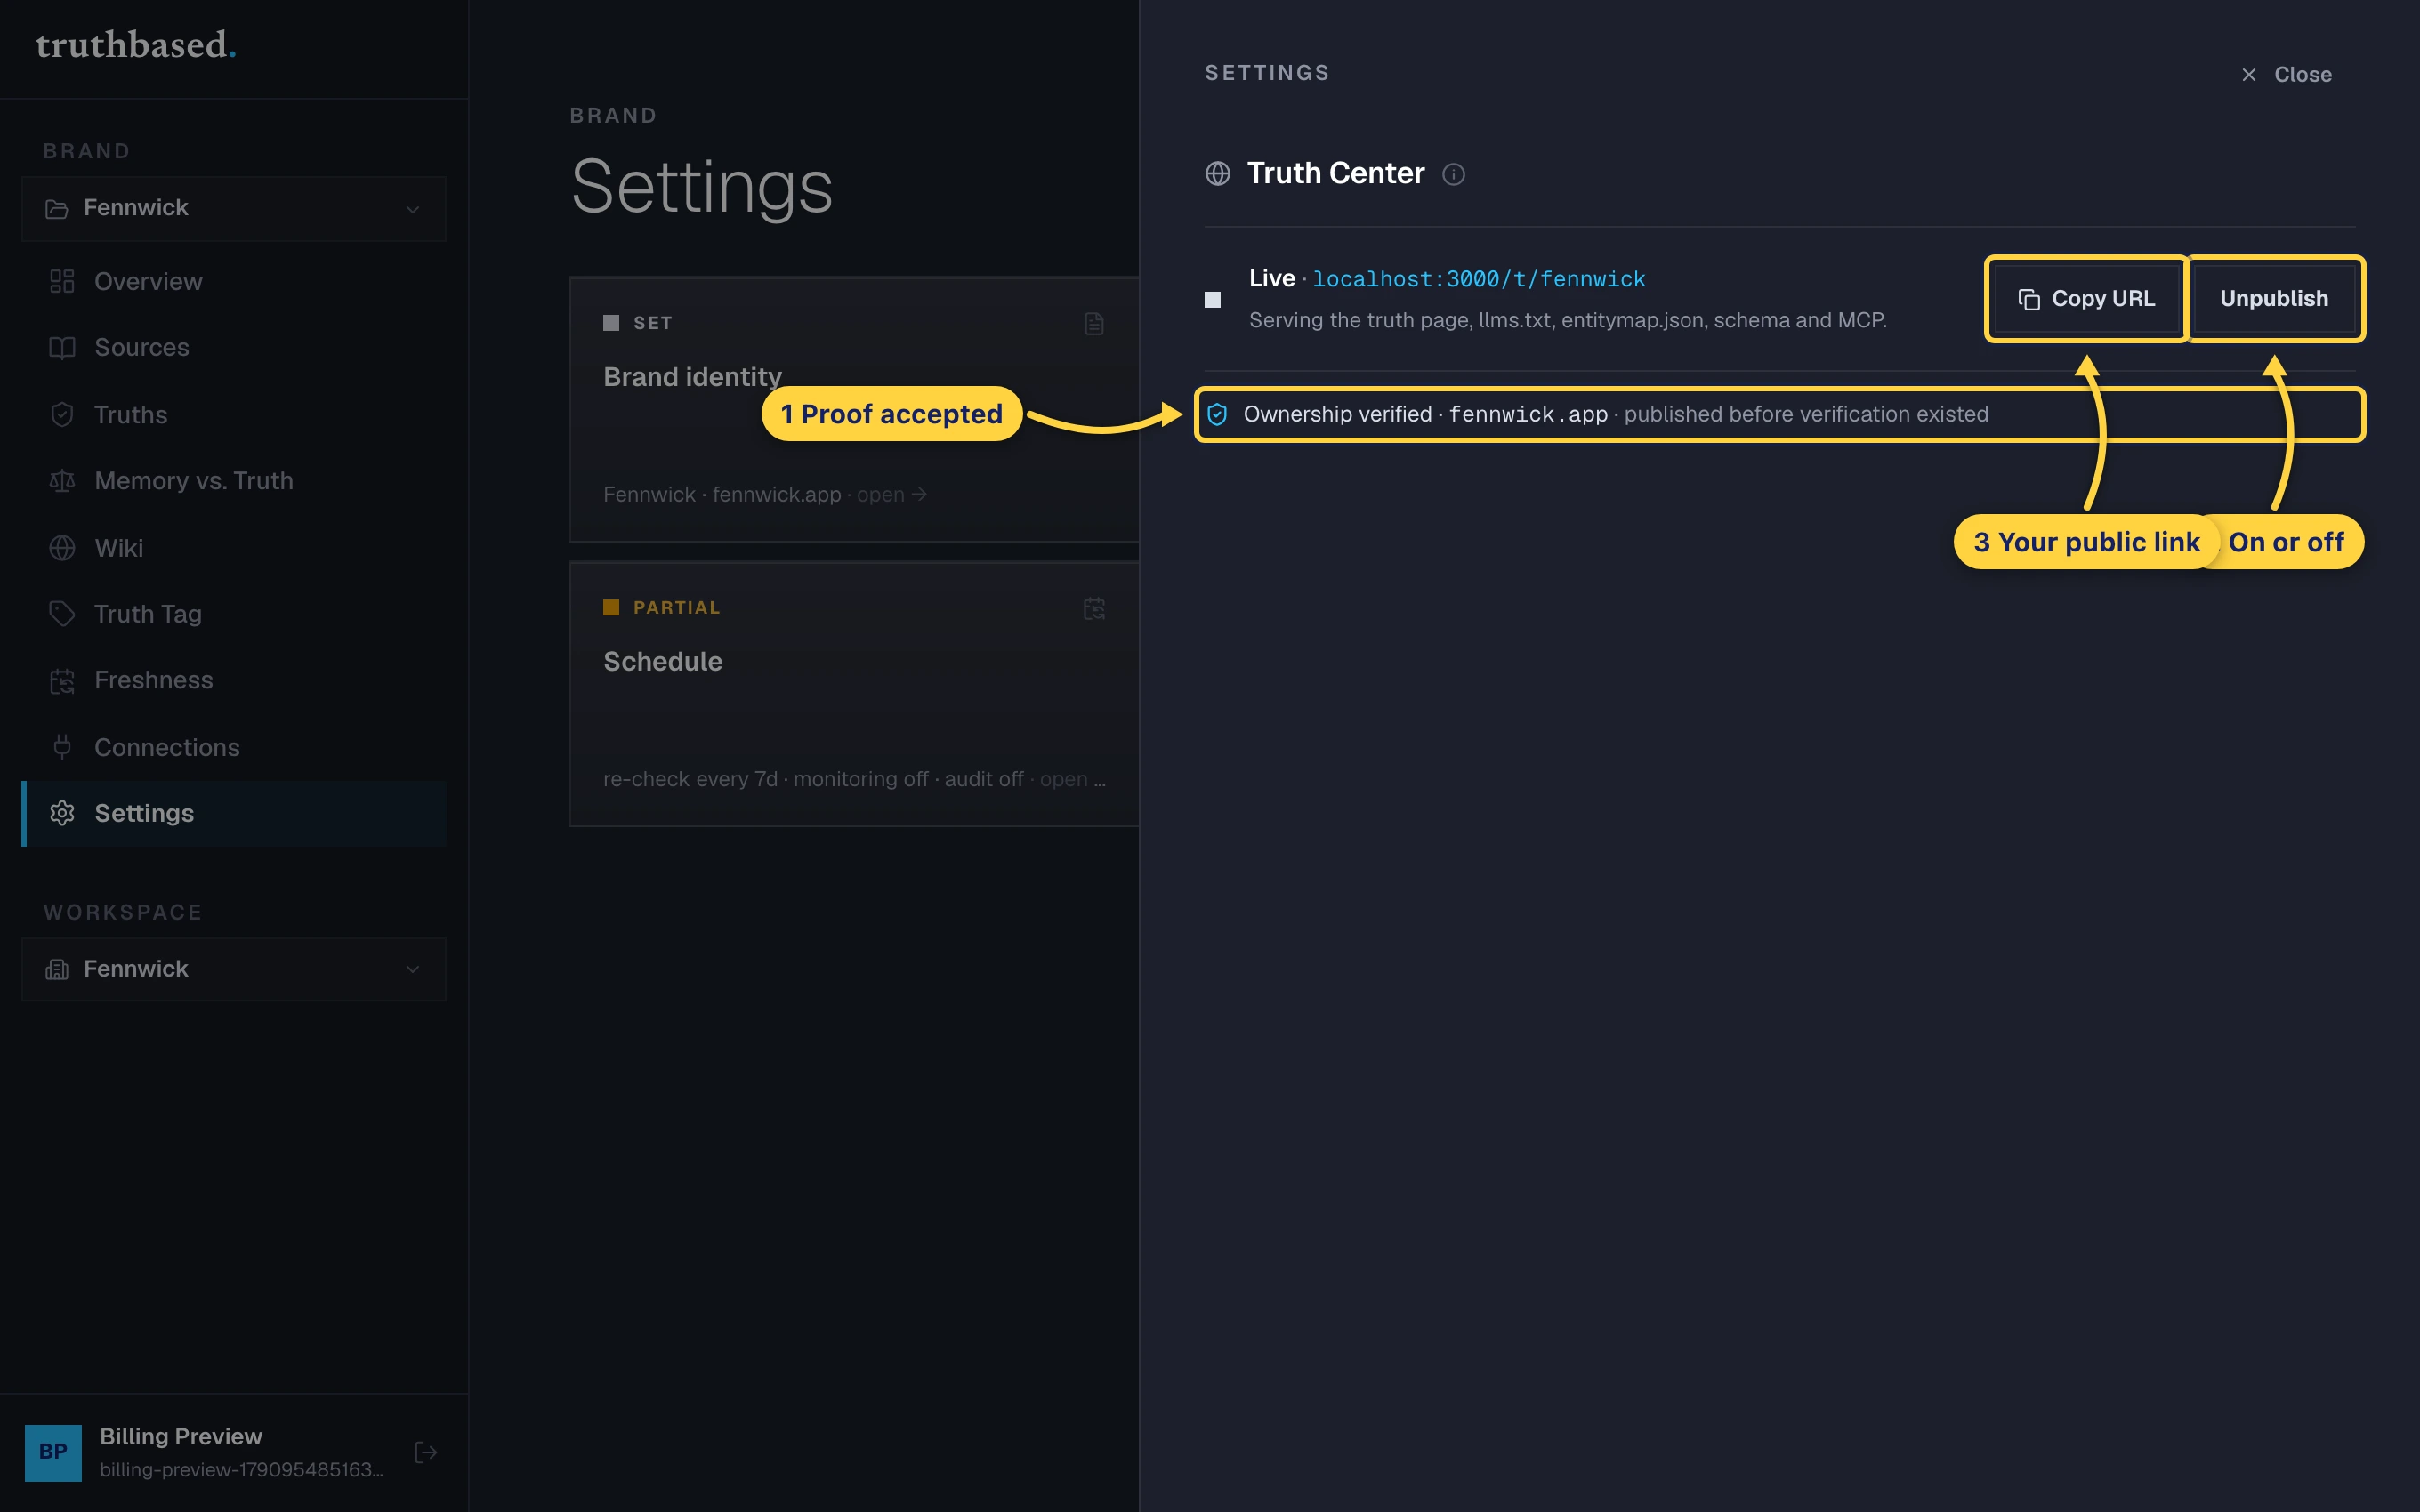Go to the Wiki page
This screenshot has height=1512, width=2420.
tap(233, 548)
